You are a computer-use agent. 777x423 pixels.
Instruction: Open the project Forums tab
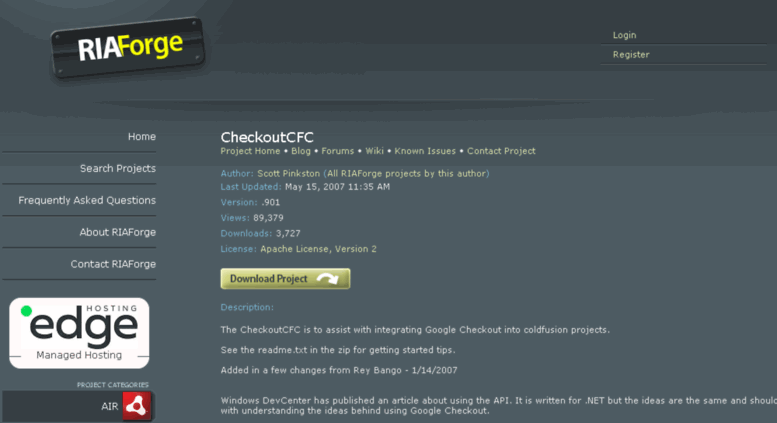[337, 151]
